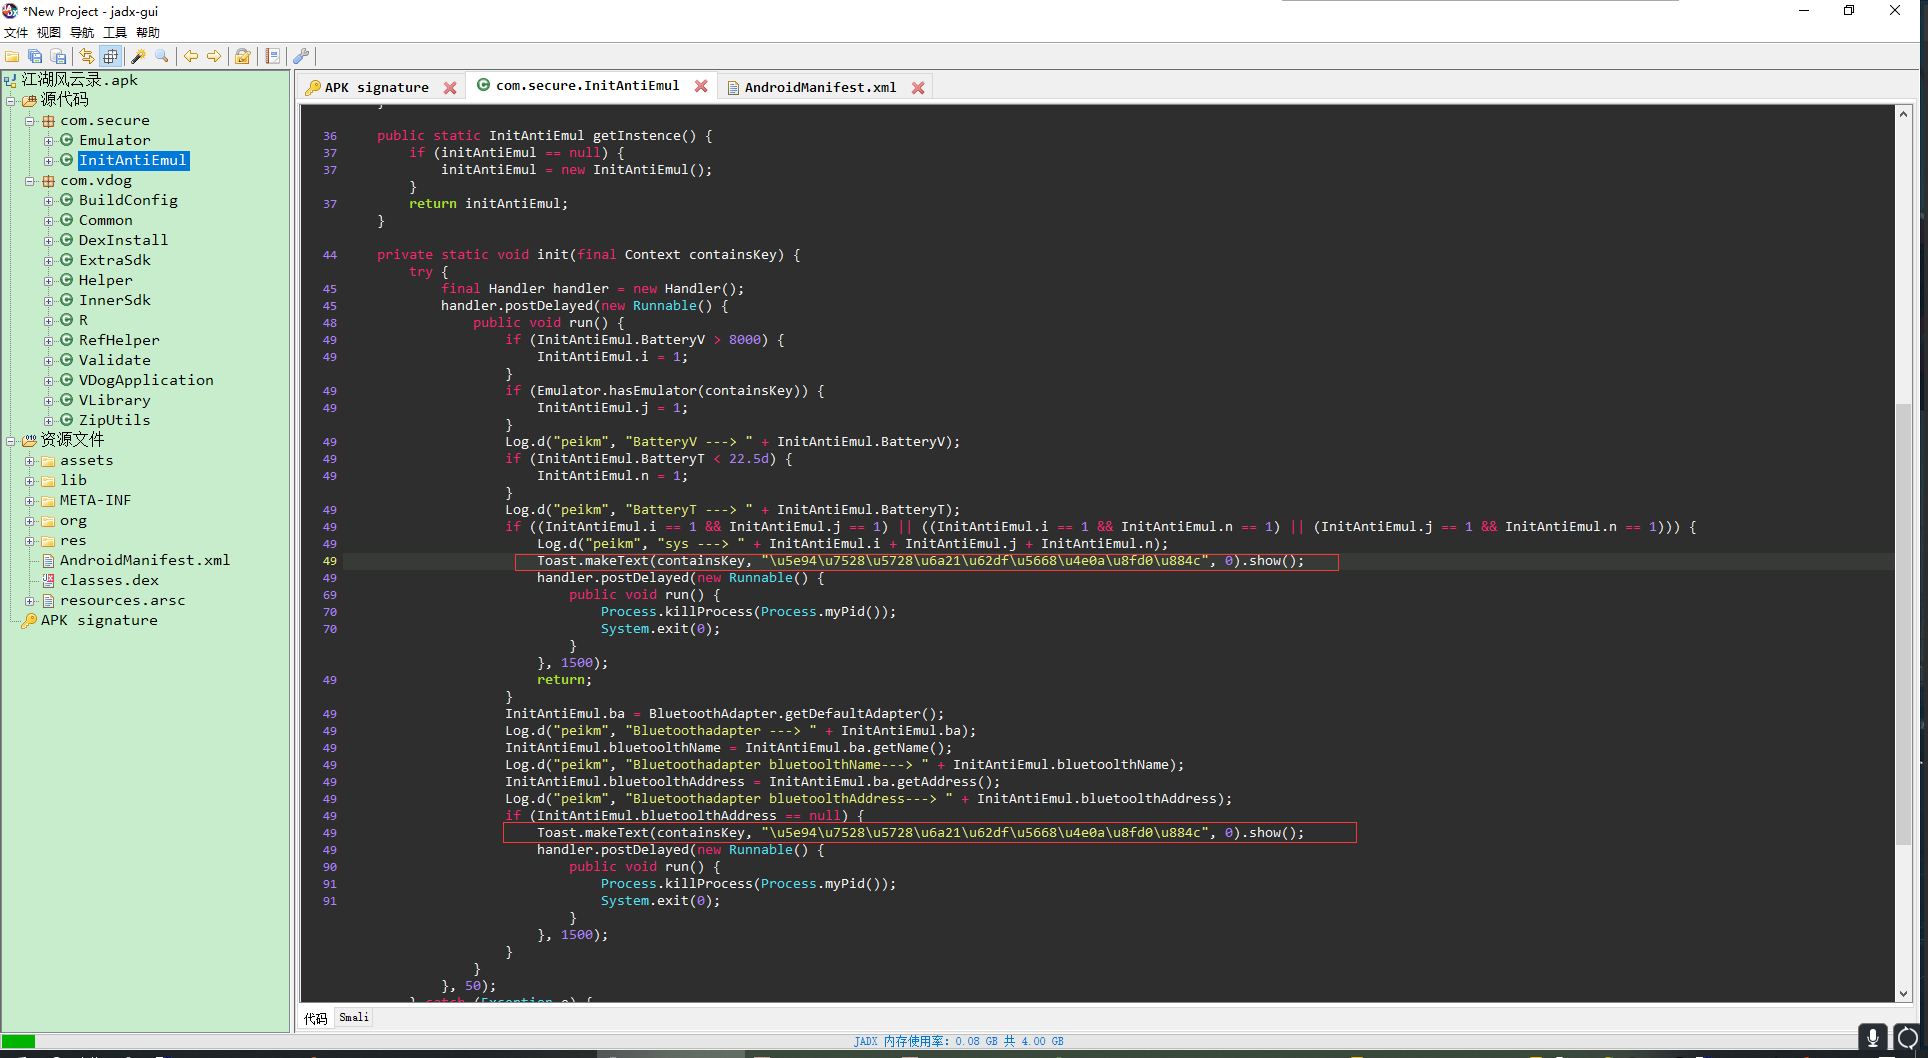The width and height of the screenshot is (1928, 1058).
Task: Expand the Emulator class node
Action: (x=48, y=141)
